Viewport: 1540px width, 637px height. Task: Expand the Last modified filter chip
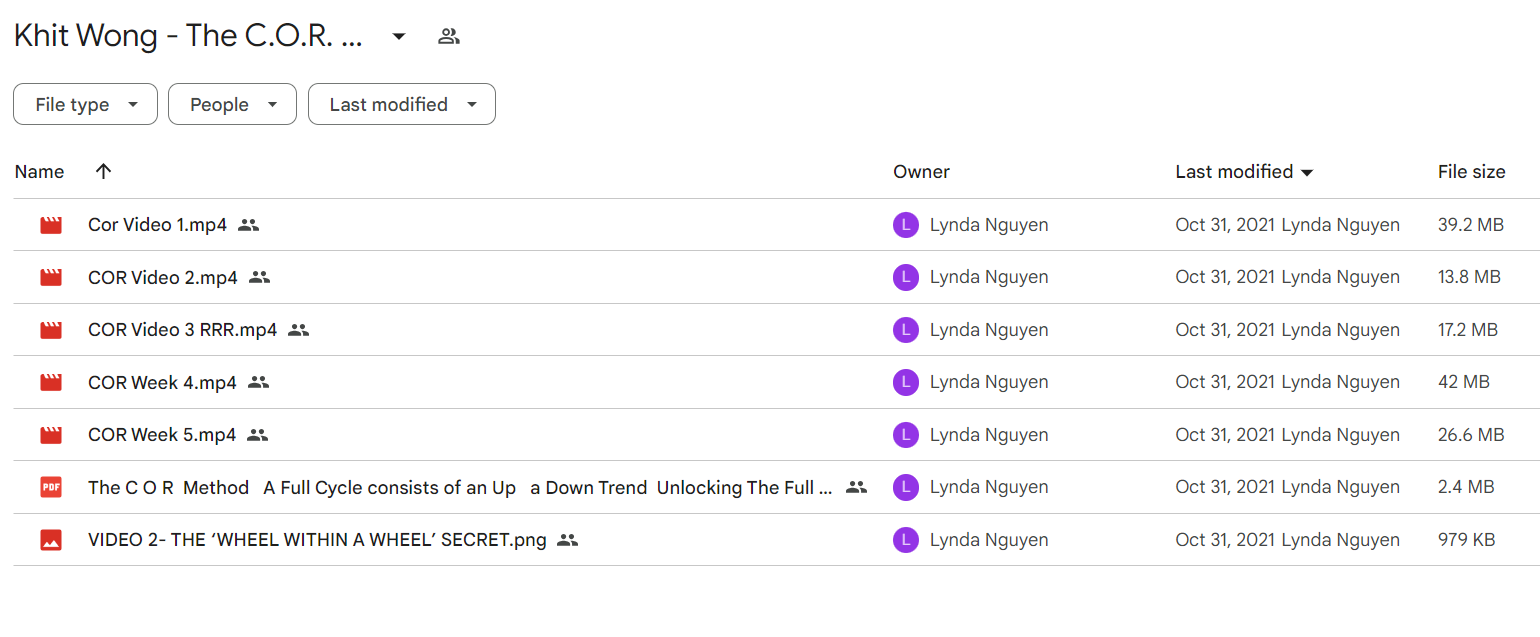(402, 104)
